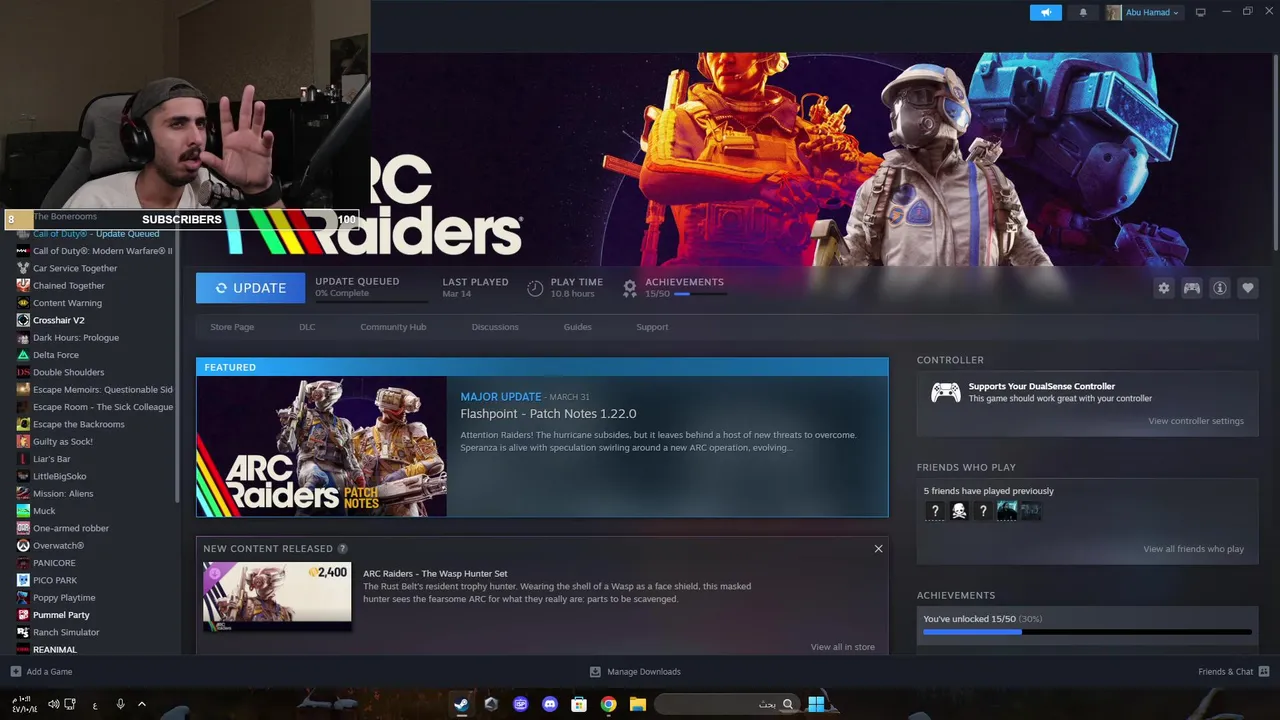The image size is (1280, 720).
Task: Click the ARC Raiders patch notes thumbnail
Action: point(322,446)
